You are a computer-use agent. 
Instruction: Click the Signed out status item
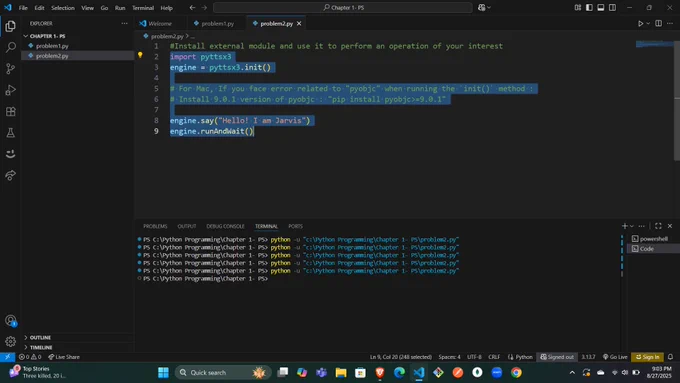(557, 357)
